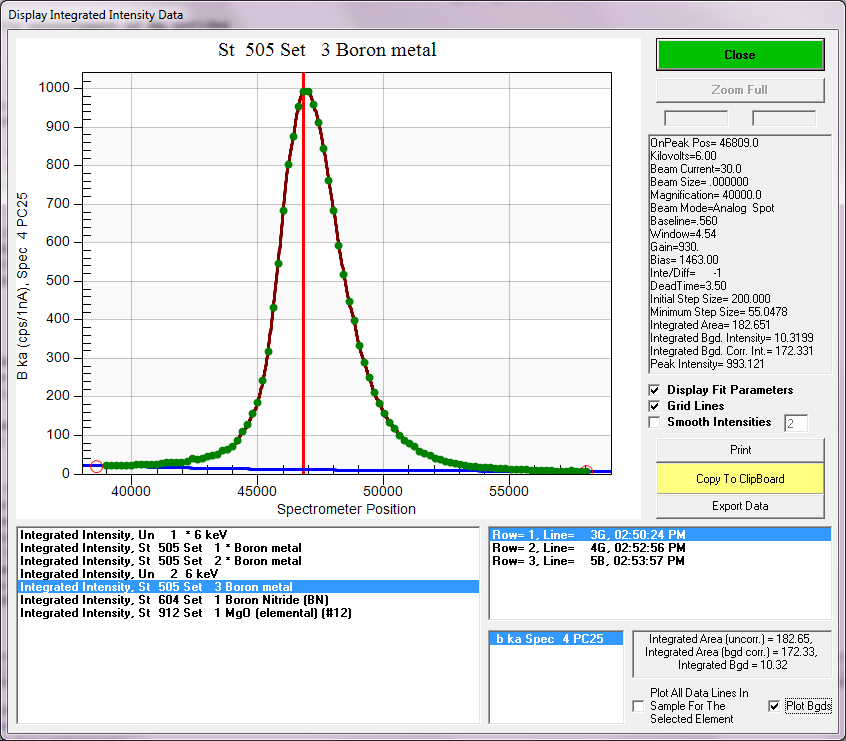Click the yellow Copy To ClipBoard button

740,479
